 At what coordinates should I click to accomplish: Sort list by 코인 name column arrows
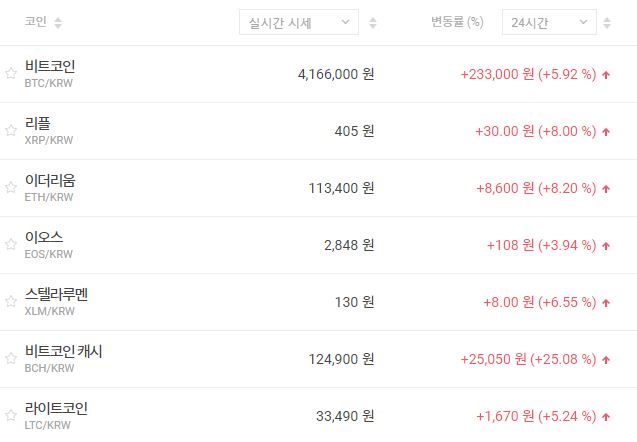coord(57,23)
